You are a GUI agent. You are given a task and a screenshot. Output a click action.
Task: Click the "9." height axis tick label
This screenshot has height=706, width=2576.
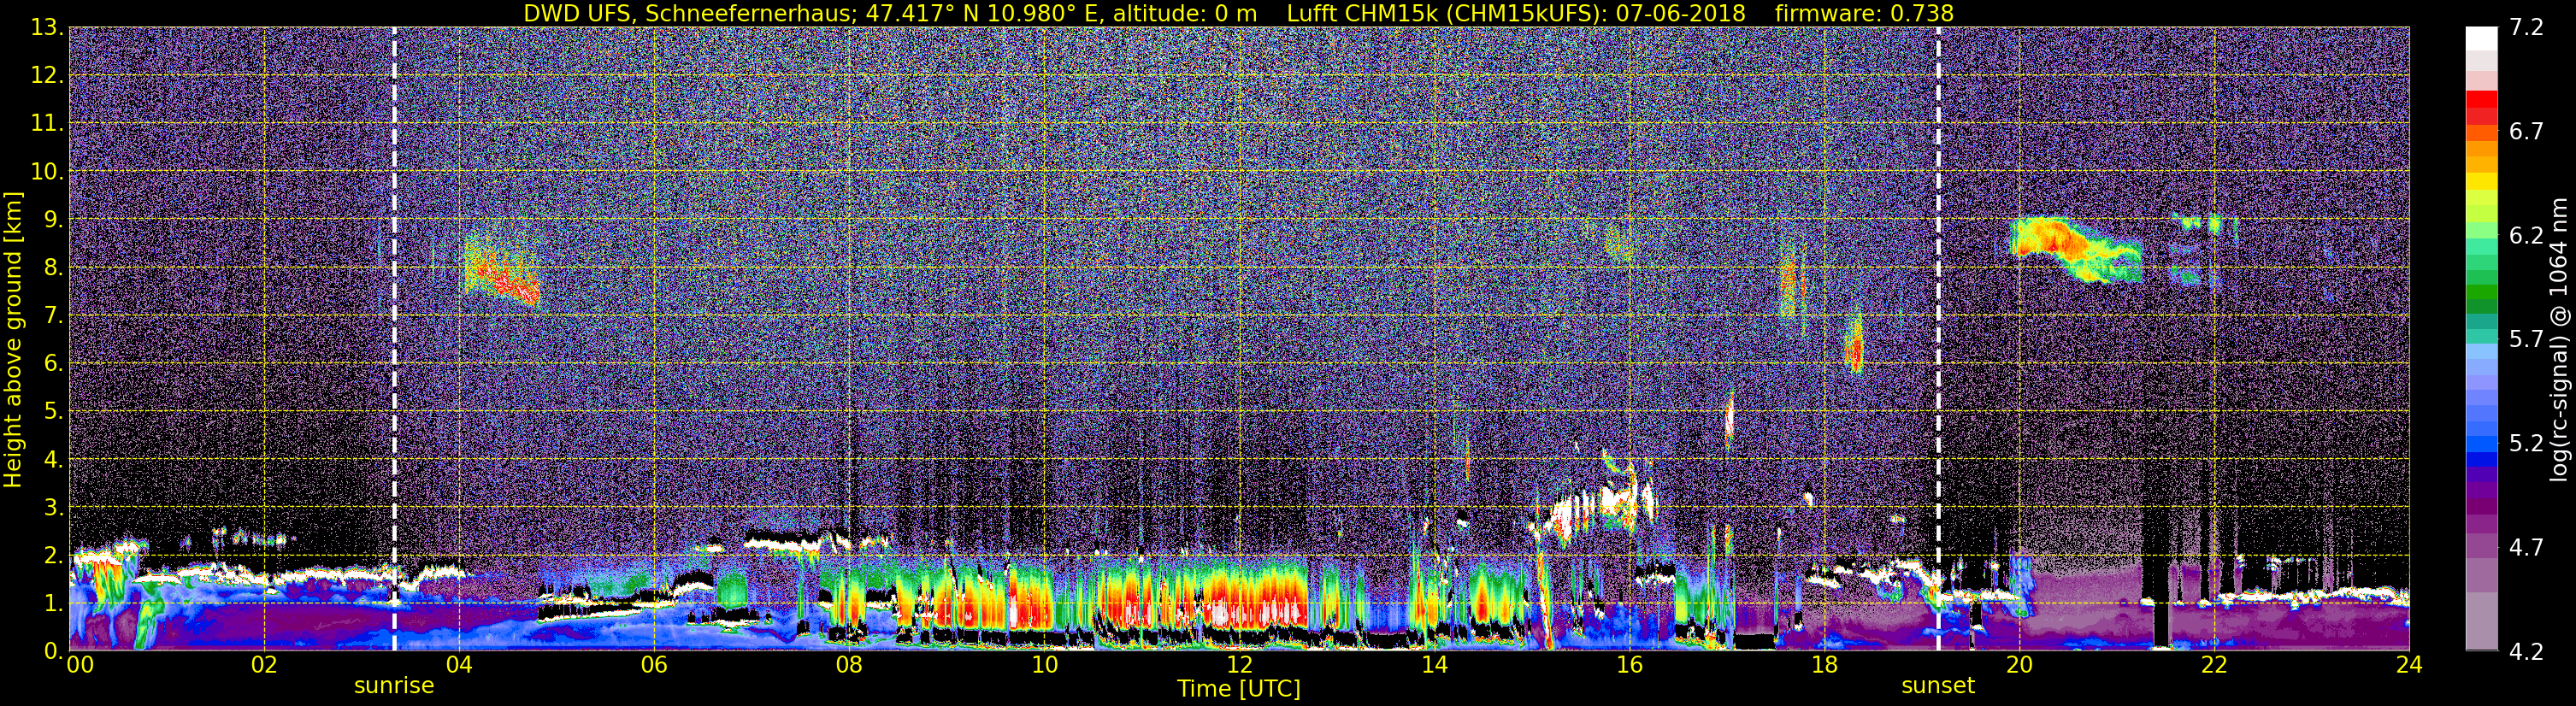pyautogui.click(x=52, y=219)
